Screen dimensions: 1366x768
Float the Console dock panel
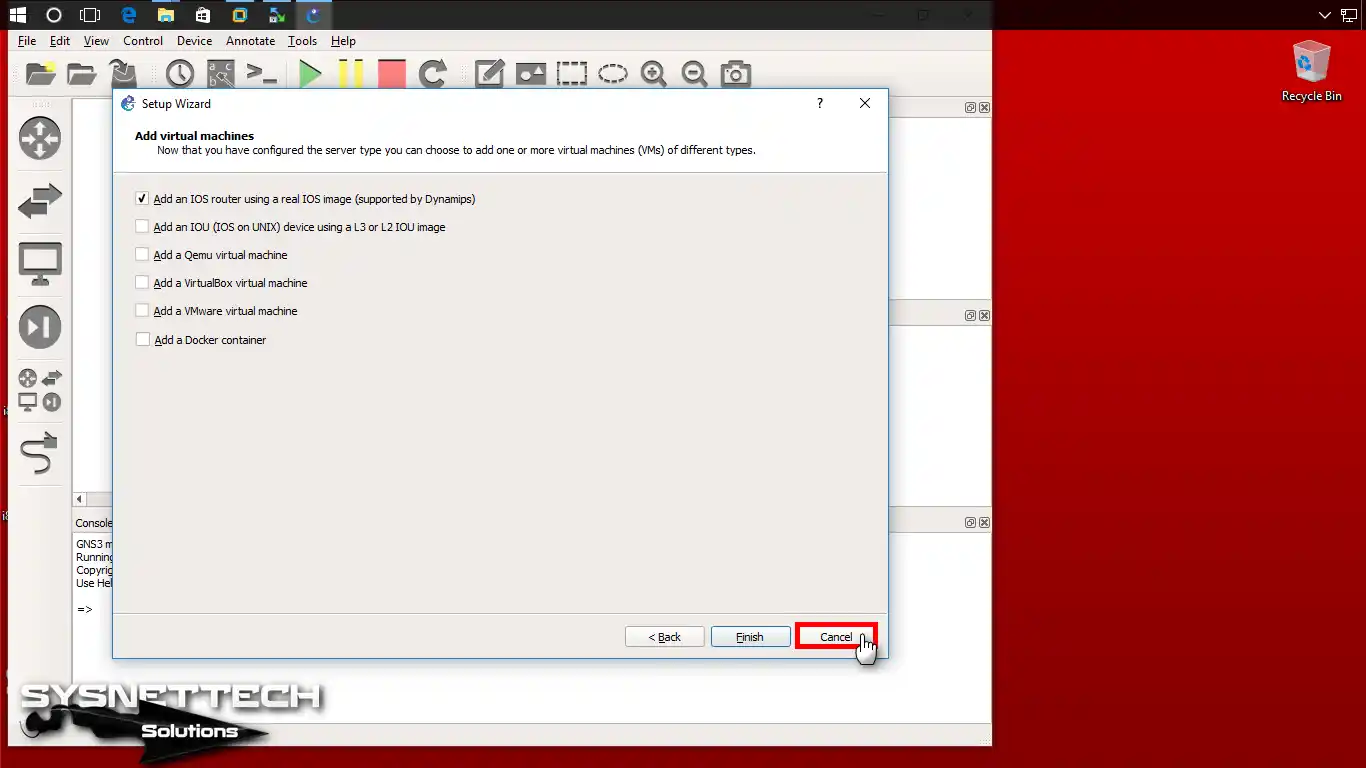click(970, 522)
